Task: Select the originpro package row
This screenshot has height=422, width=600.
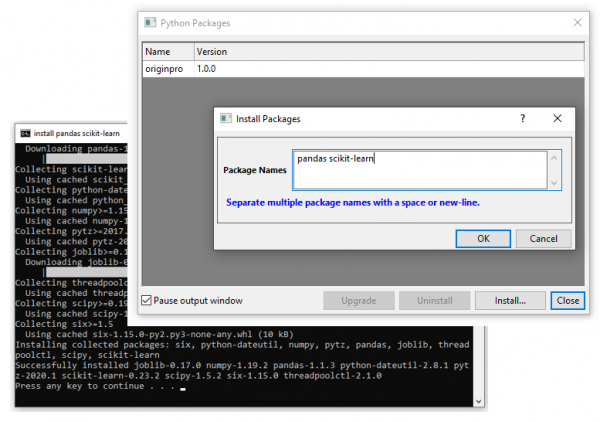Action: [x=166, y=69]
